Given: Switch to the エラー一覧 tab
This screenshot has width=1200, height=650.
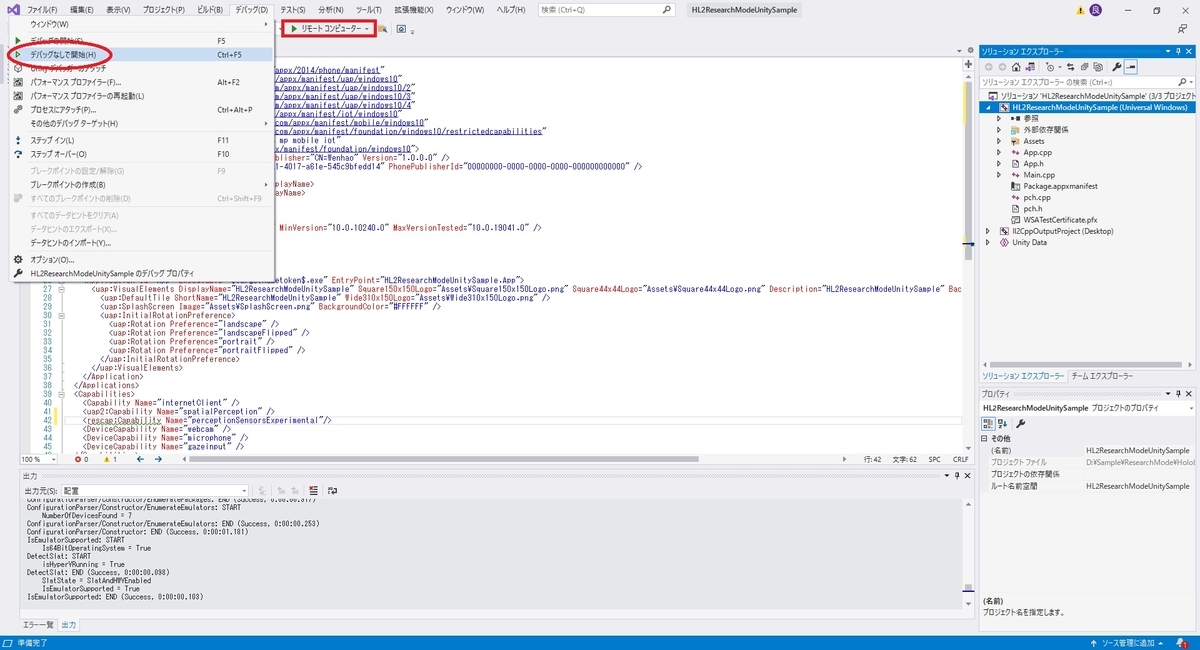Looking at the screenshot, I should (x=38, y=624).
